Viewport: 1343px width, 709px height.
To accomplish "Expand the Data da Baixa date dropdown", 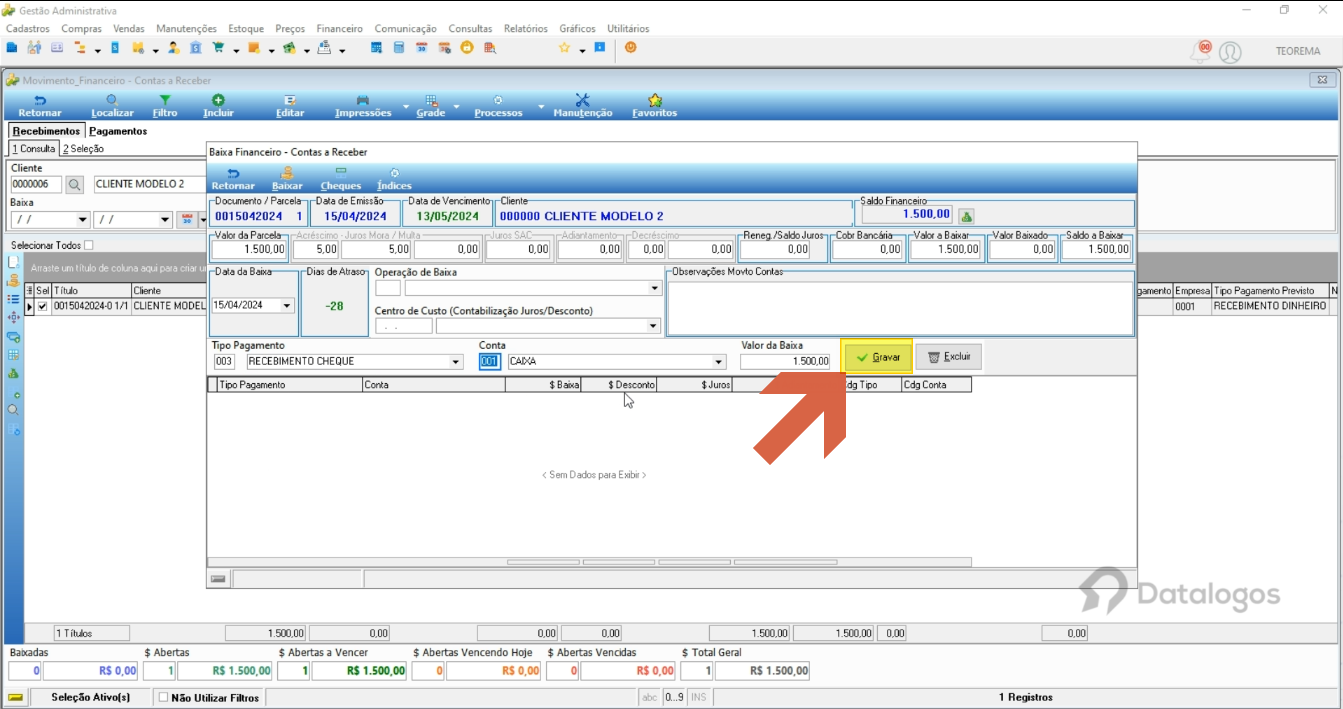I will (288, 306).
